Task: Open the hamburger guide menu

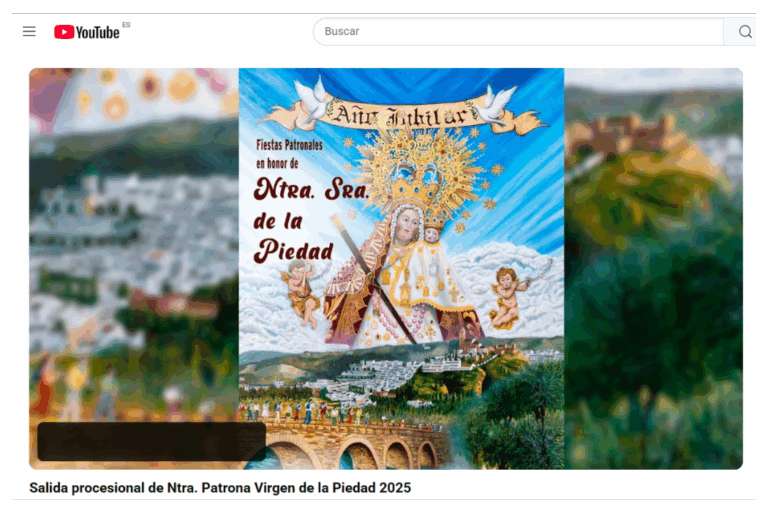Action: [x=29, y=32]
